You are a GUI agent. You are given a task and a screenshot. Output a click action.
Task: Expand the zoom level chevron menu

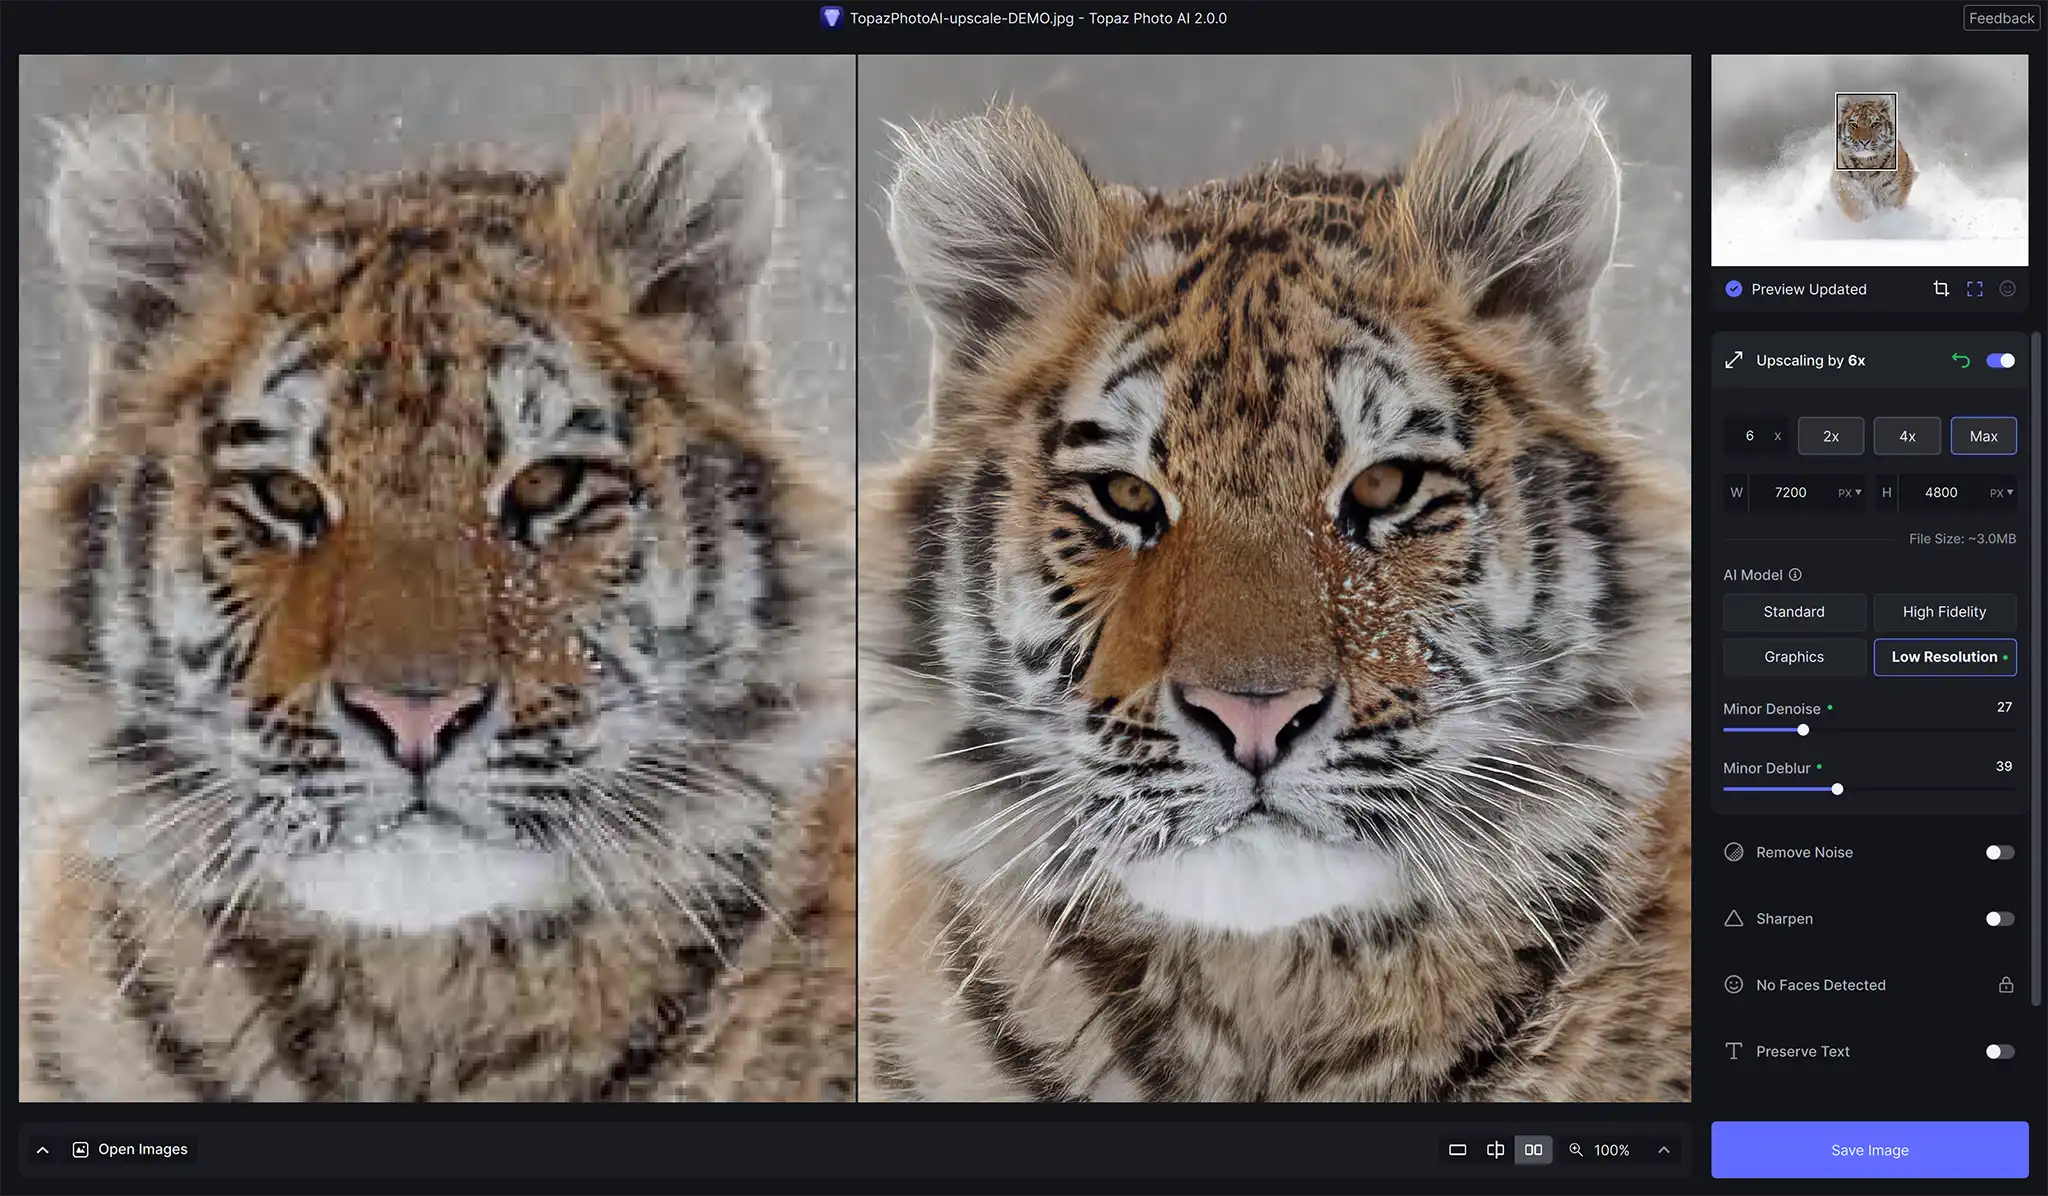pyautogui.click(x=1664, y=1150)
